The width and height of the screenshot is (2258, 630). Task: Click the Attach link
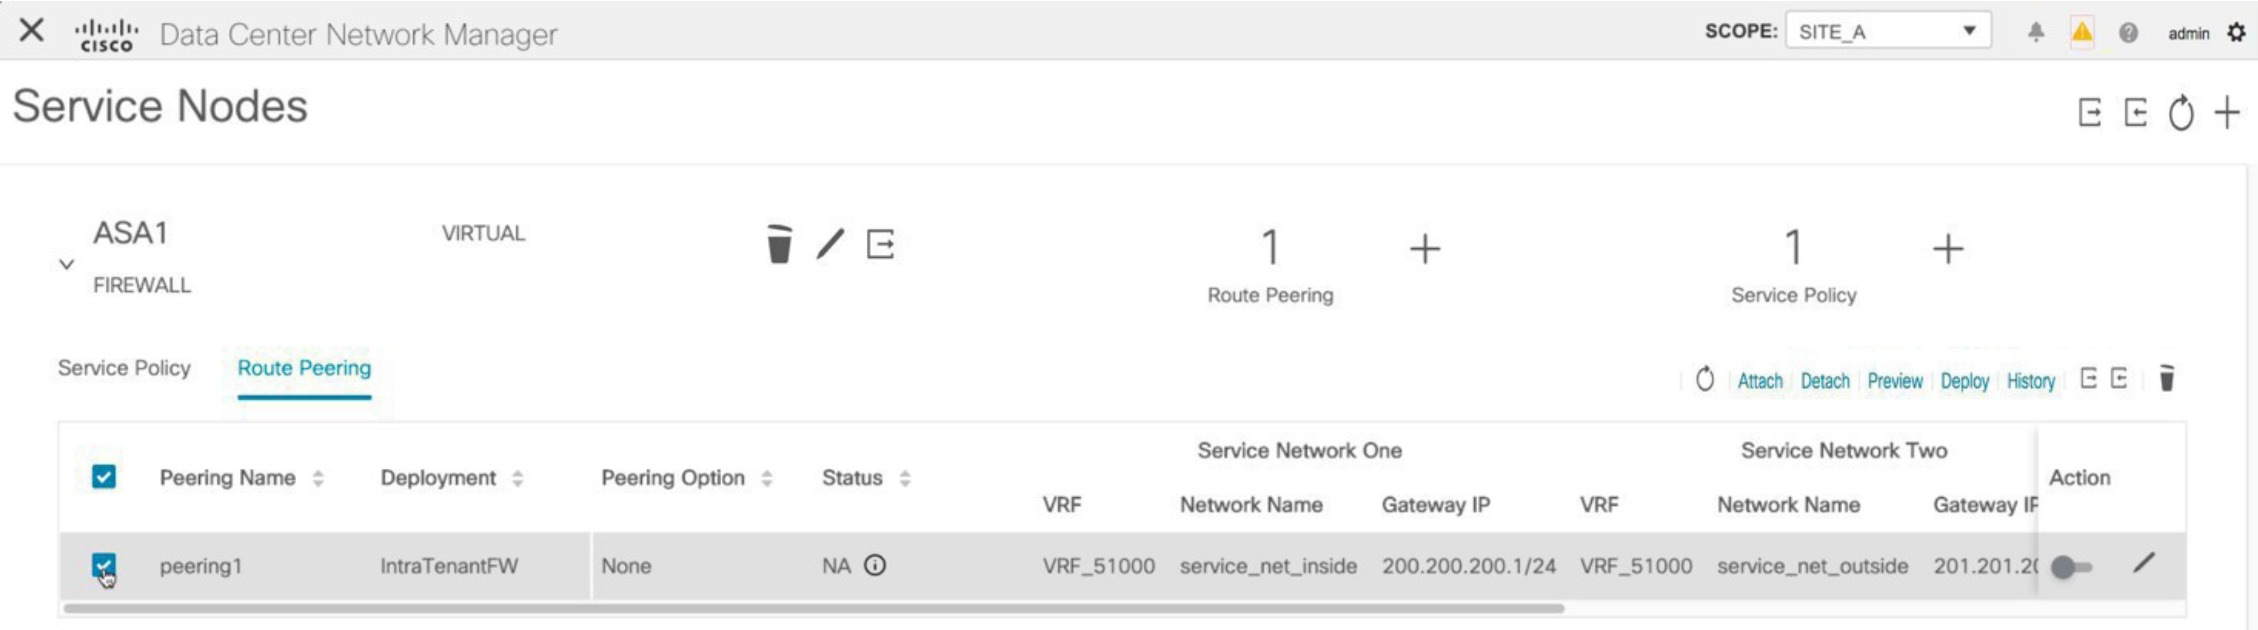1760,381
